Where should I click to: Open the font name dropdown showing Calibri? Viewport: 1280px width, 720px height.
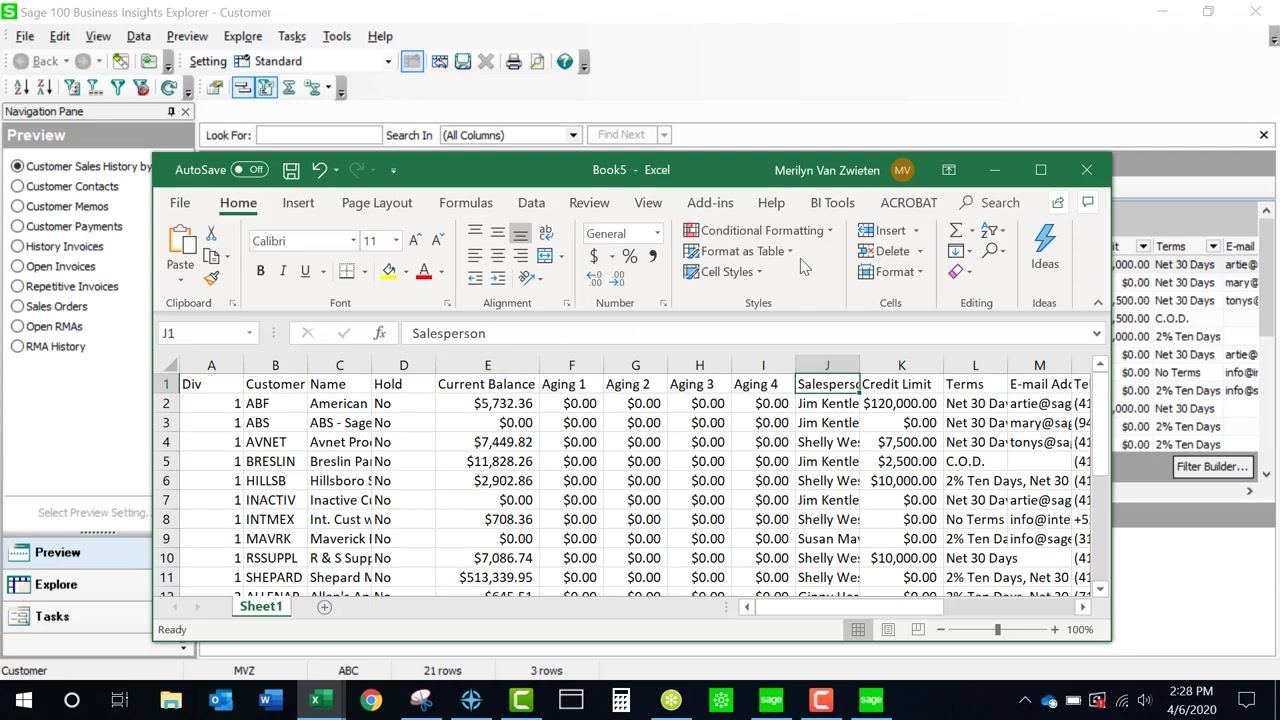(353, 241)
